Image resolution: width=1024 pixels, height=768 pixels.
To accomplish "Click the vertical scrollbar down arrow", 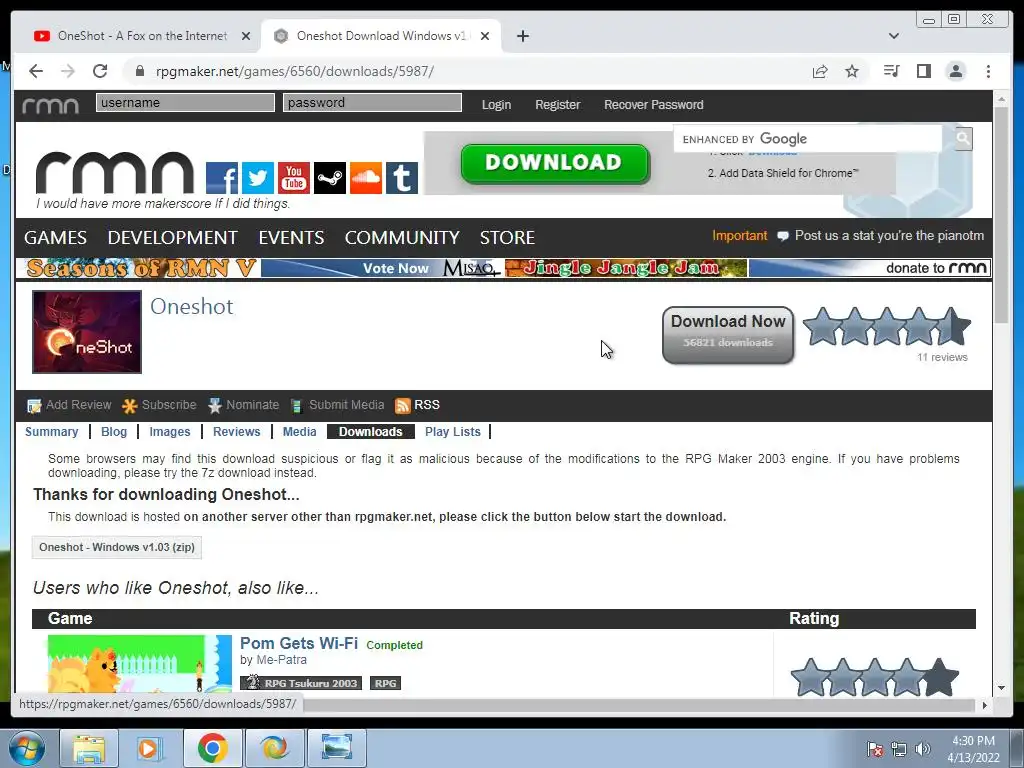I will click(1002, 688).
